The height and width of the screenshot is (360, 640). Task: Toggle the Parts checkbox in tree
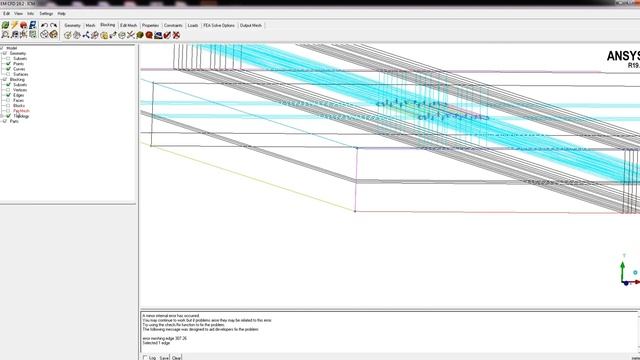[x=5, y=121]
